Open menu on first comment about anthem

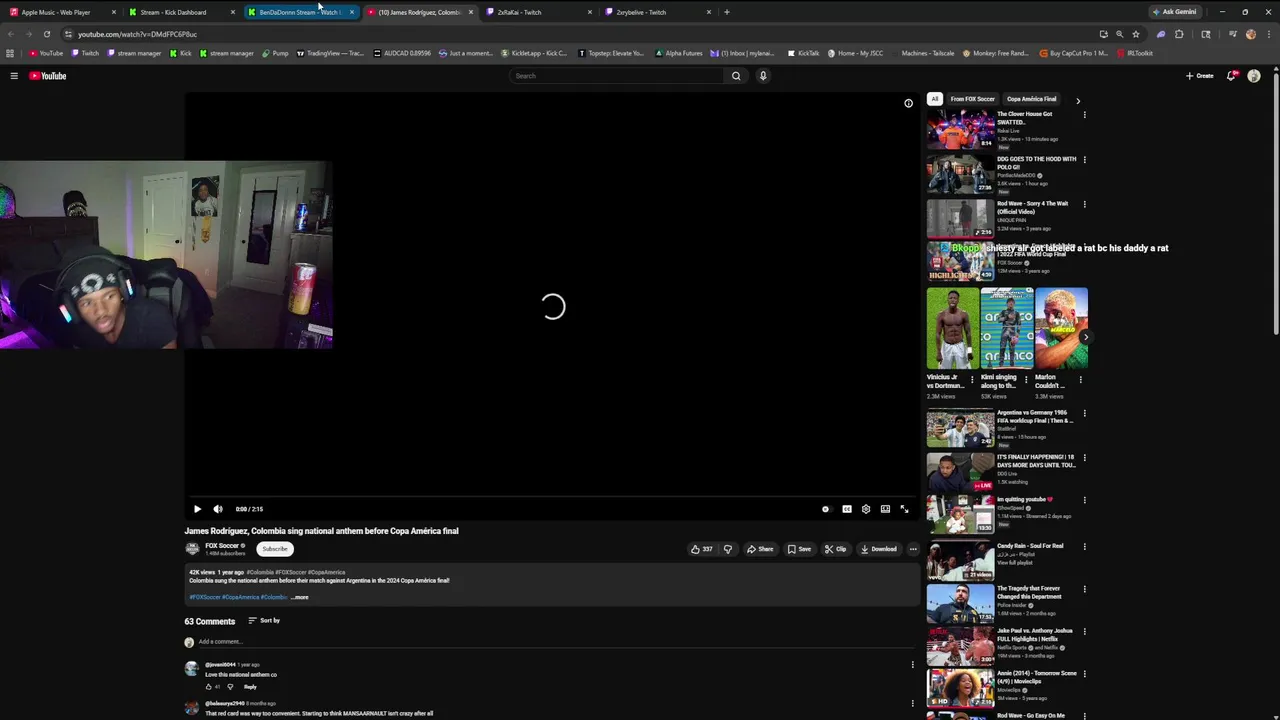click(912, 665)
